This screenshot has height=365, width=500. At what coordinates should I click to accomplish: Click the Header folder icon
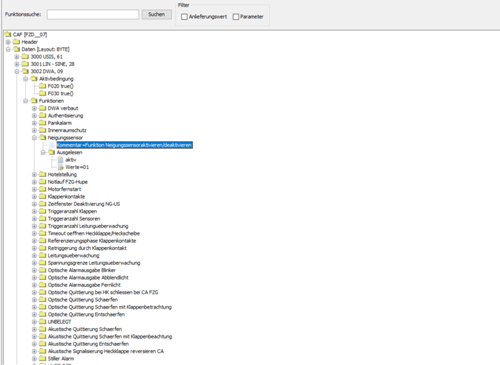[16, 42]
